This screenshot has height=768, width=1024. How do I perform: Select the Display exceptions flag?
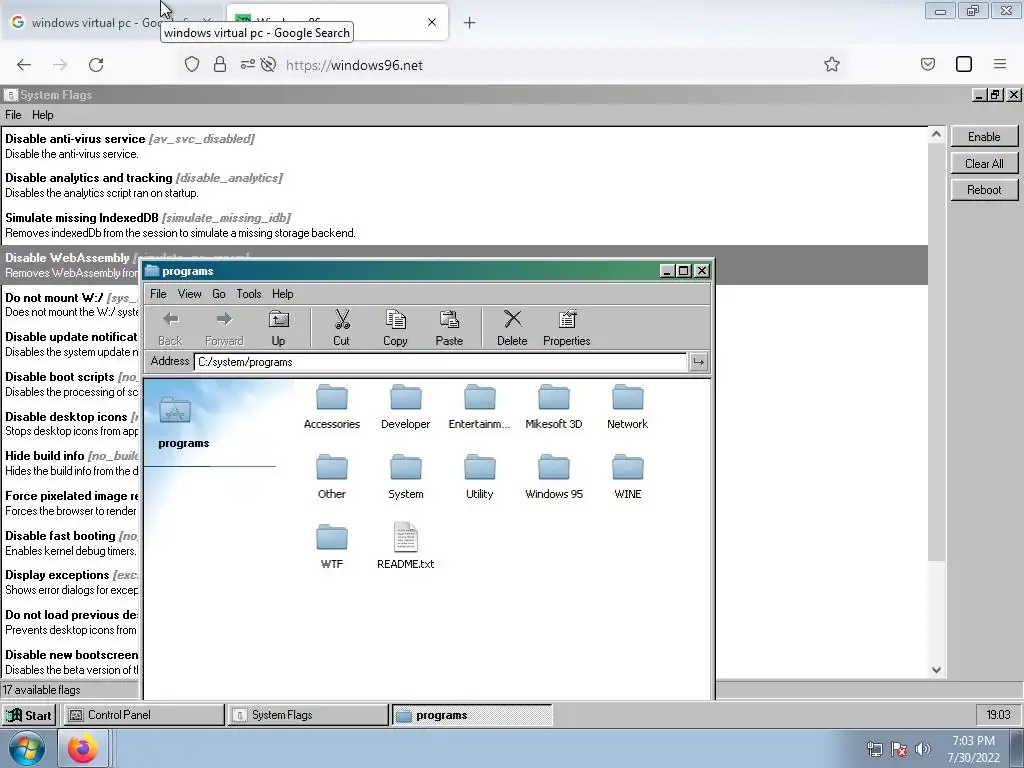click(x=71, y=582)
